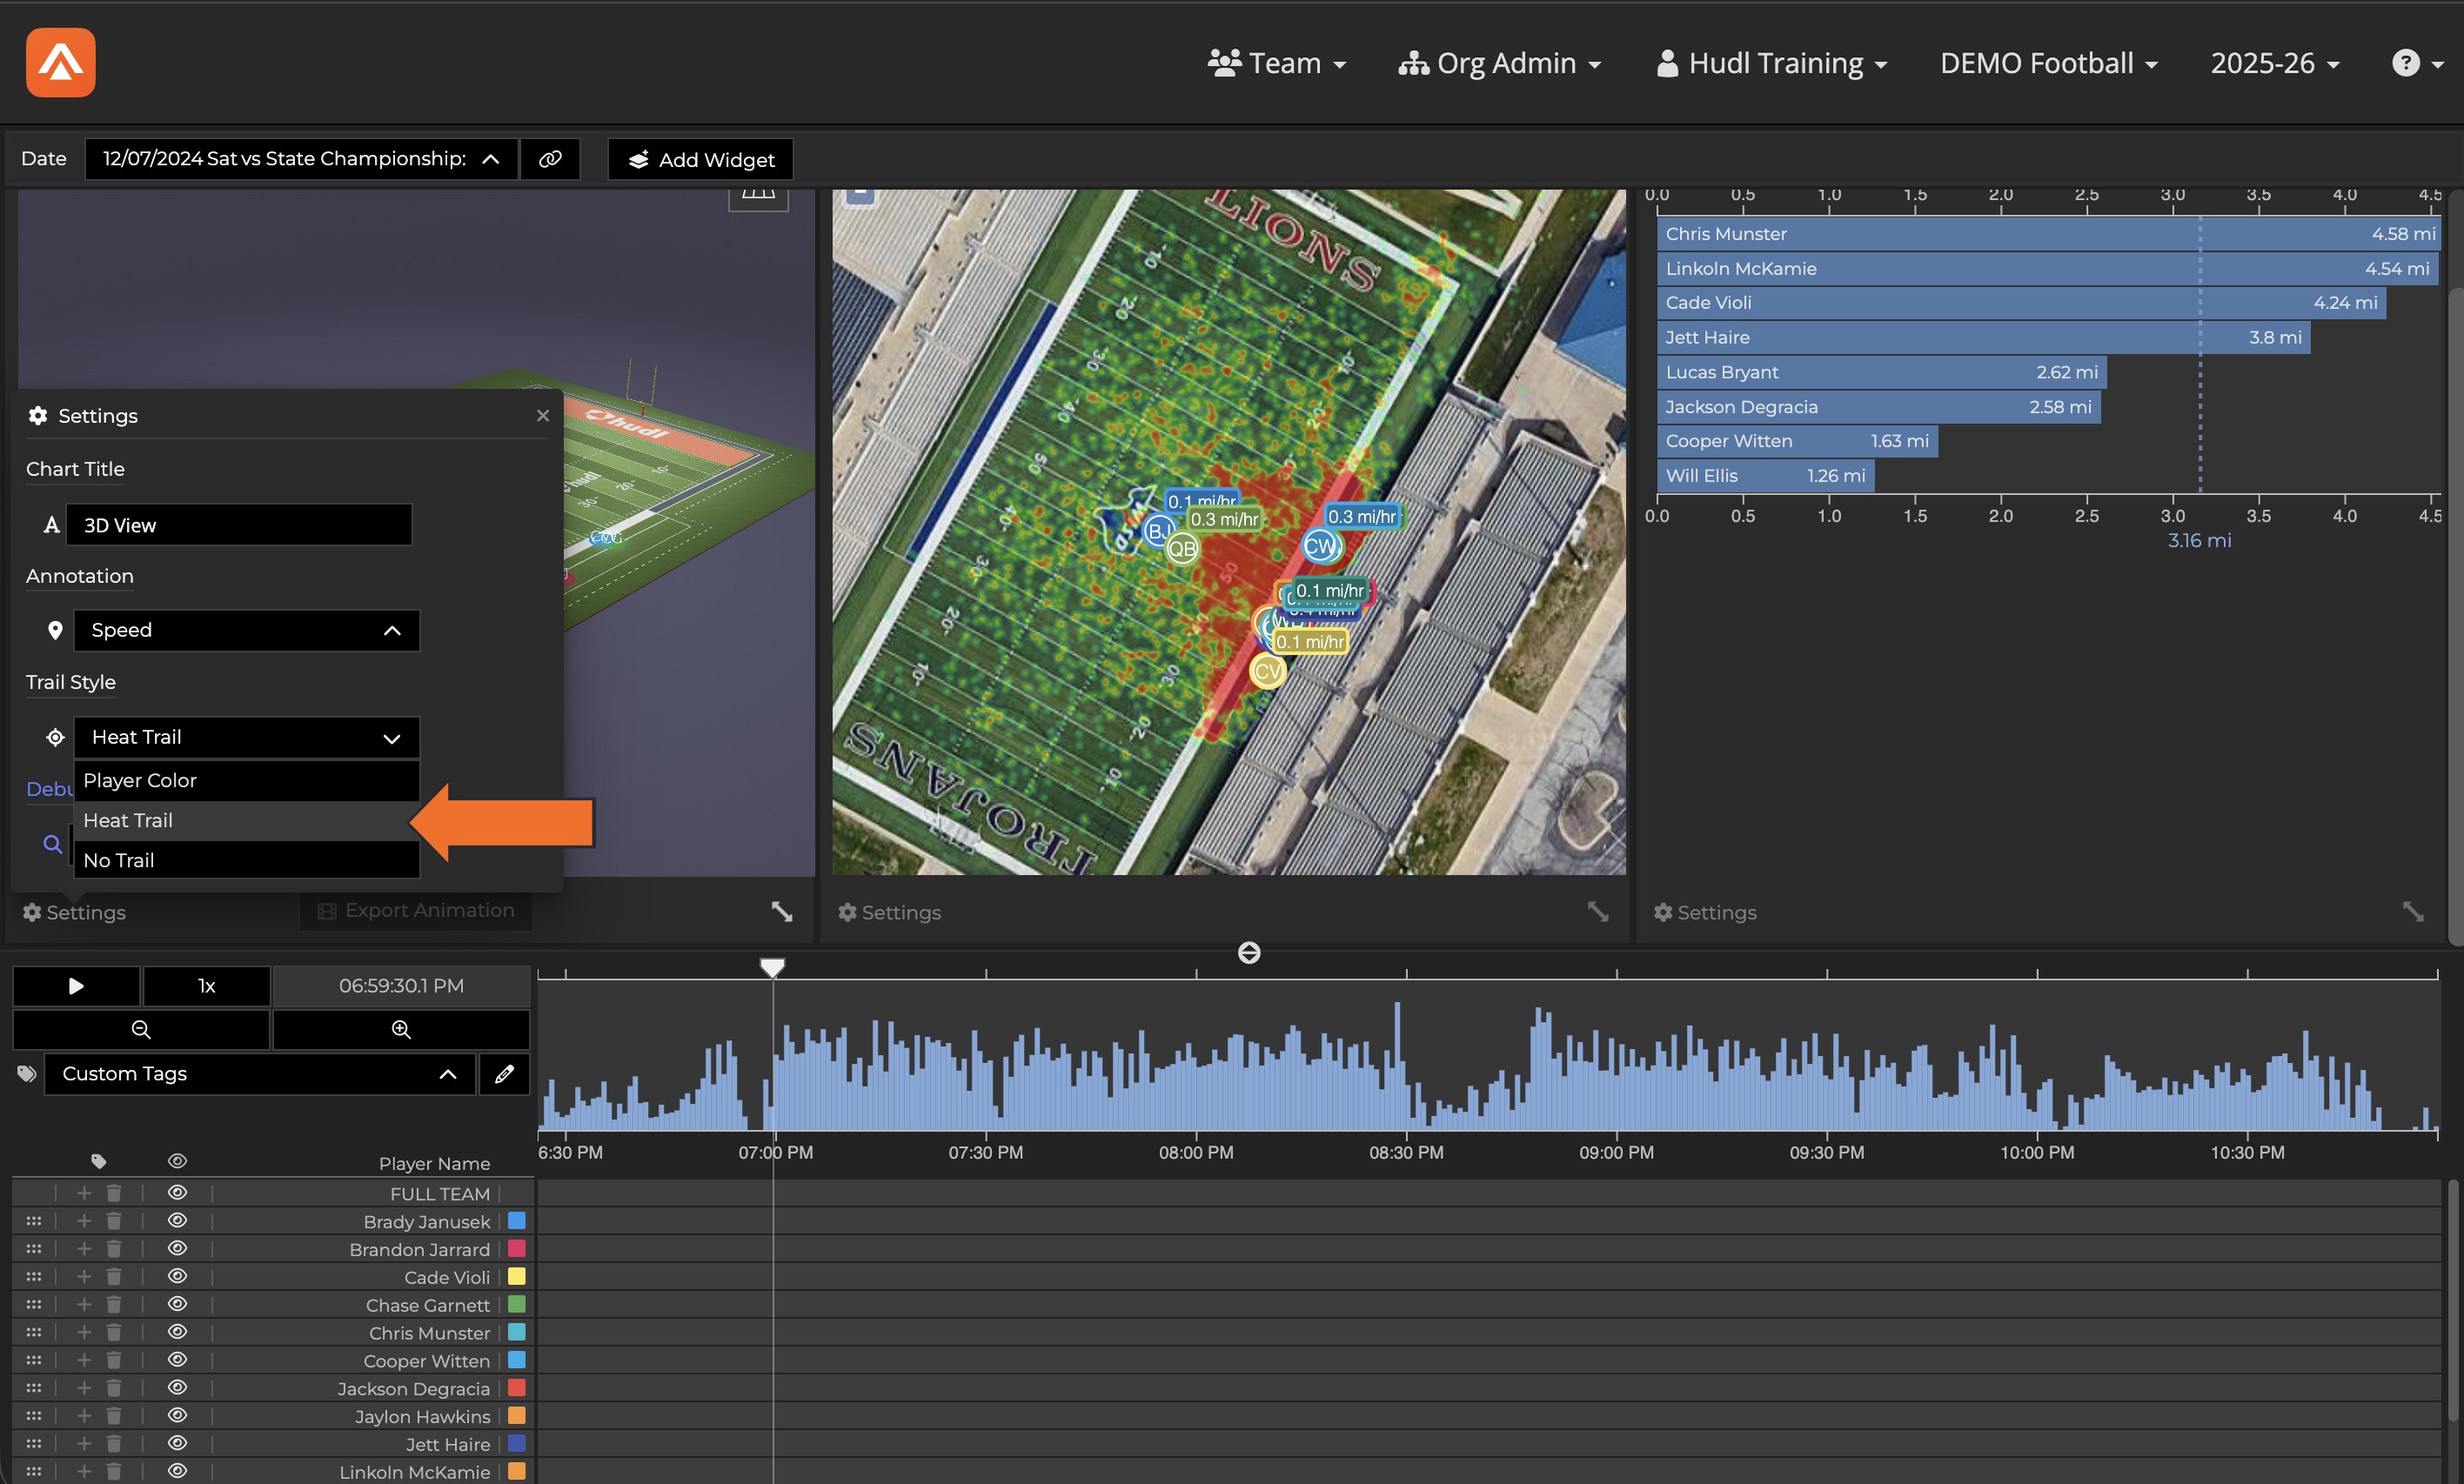Click Cade Violi yellow color swatch
Viewport: 2464px width, 1484px height.
pos(517,1277)
